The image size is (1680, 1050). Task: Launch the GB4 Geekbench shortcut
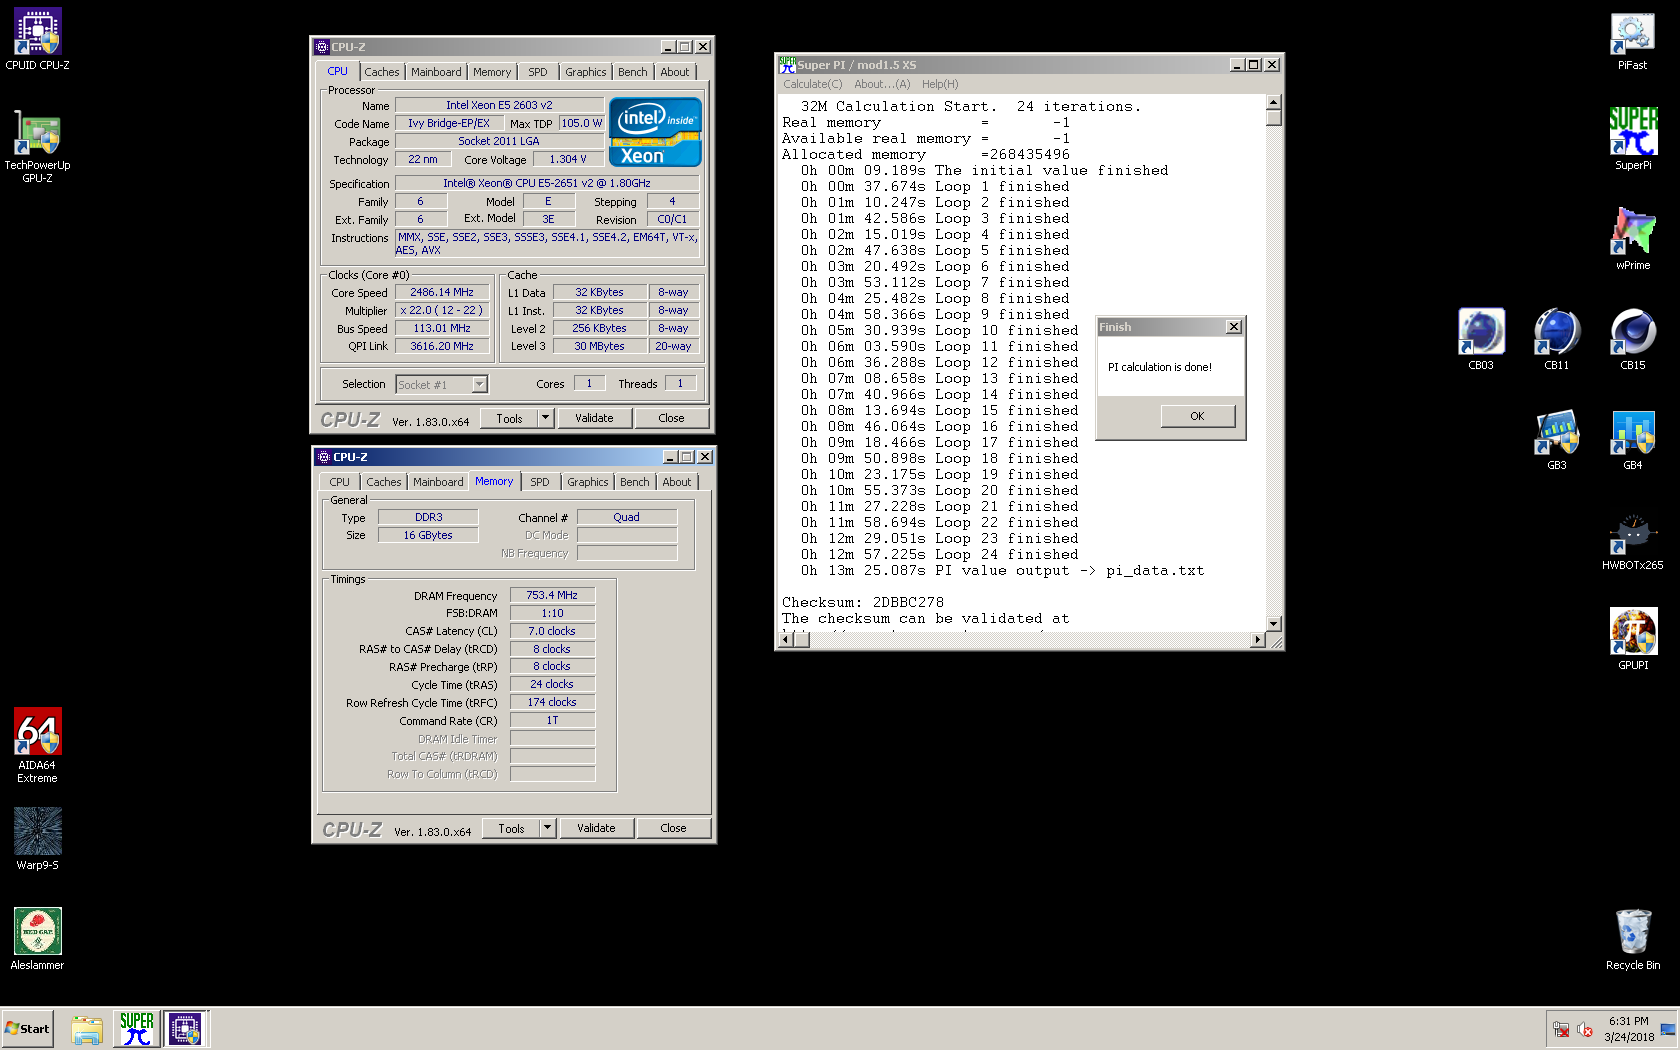pyautogui.click(x=1632, y=439)
